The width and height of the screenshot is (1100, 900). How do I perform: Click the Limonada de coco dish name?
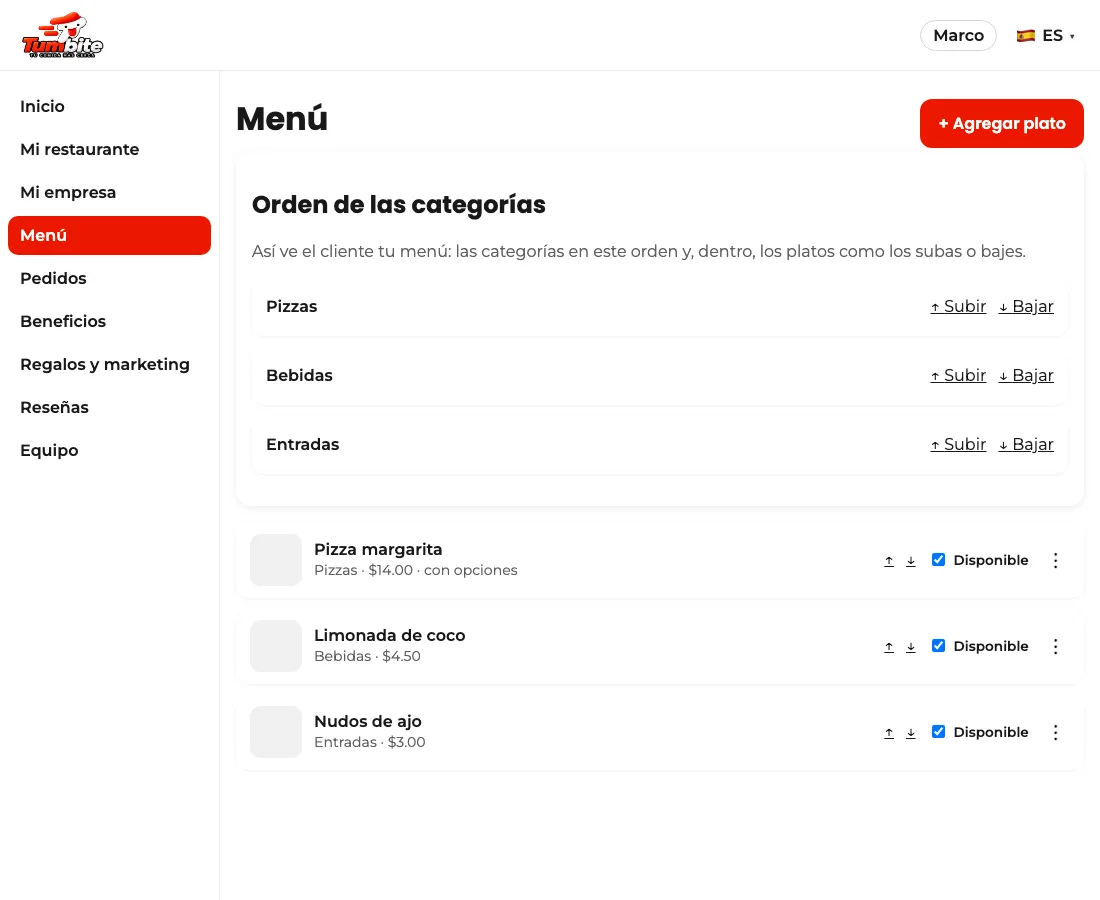(x=389, y=636)
